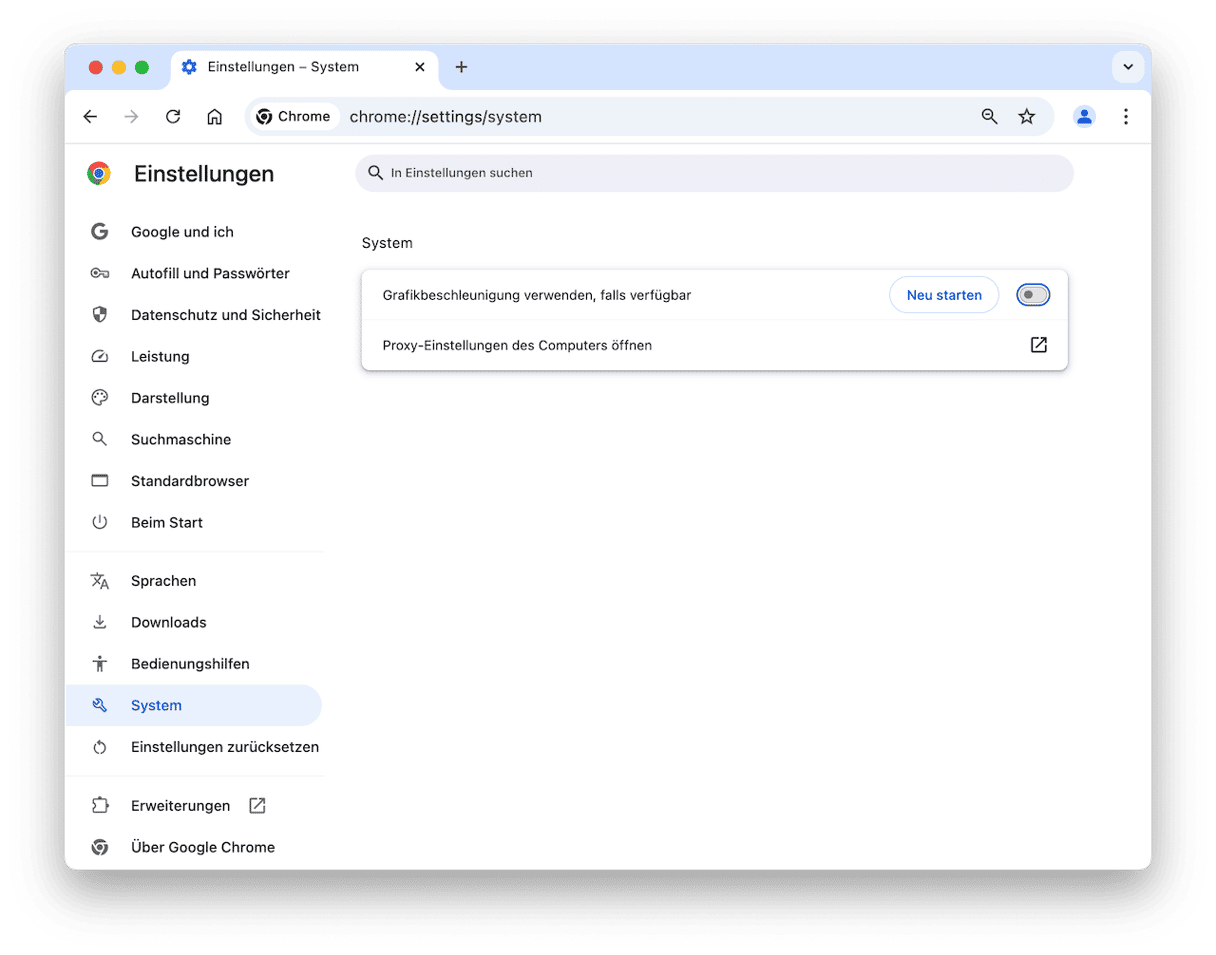Viewport: 1216px width, 955px height.
Task: Open the zoom magnifier icon in address bar
Action: pyautogui.click(x=989, y=117)
